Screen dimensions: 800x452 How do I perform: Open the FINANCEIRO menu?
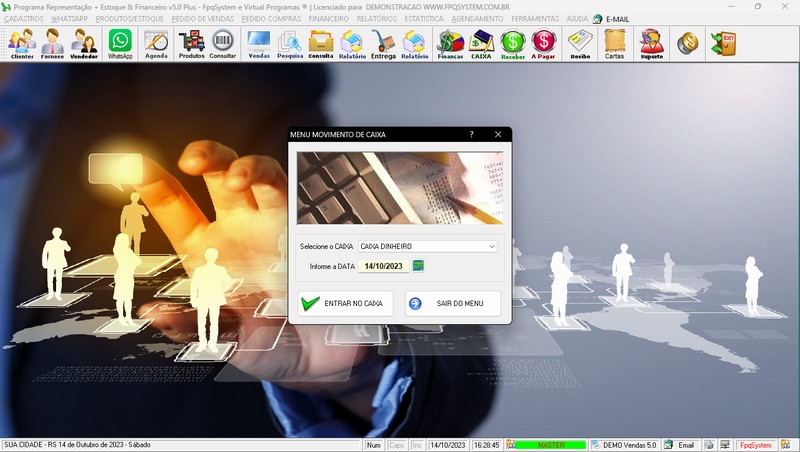click(x=329, y=19)
